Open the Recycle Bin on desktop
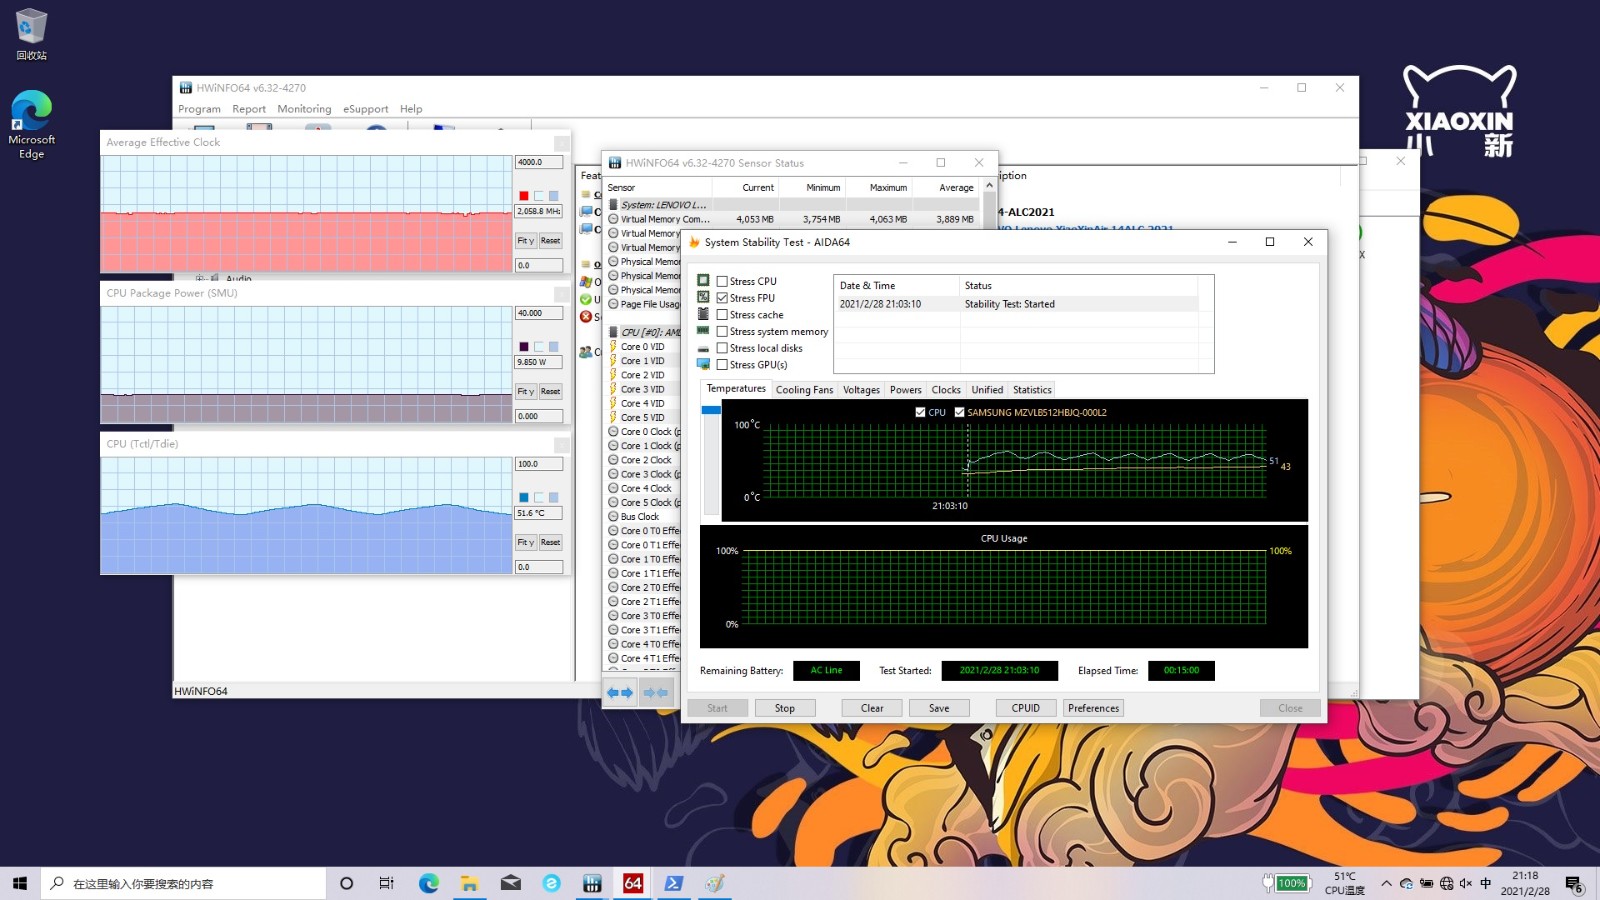Image resolution: width=1600 pixels, height=900 pixels. click(31, 34)
